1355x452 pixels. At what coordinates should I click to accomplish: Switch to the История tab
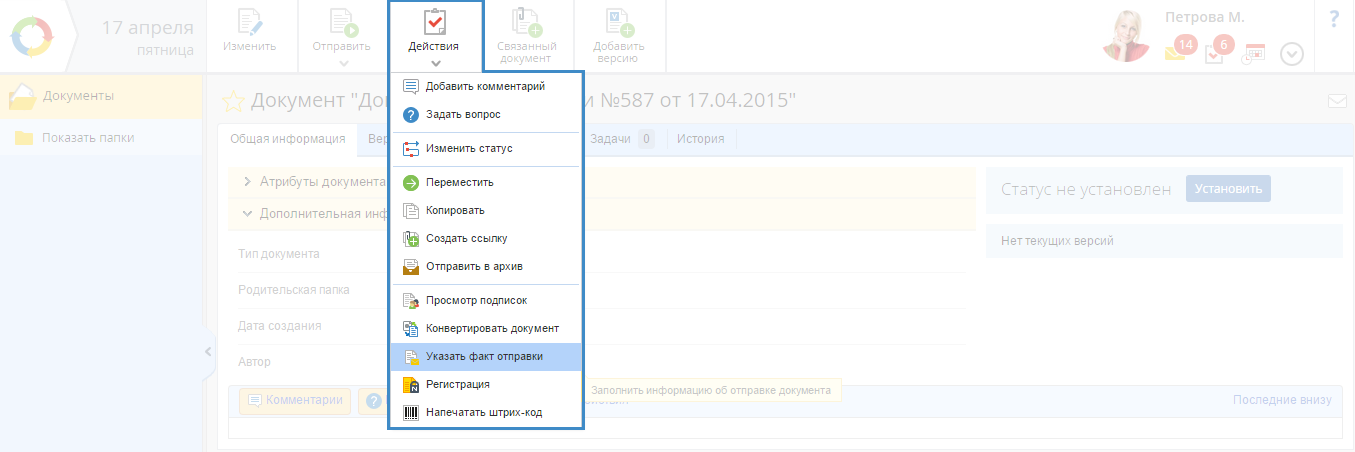coord(700,139)
